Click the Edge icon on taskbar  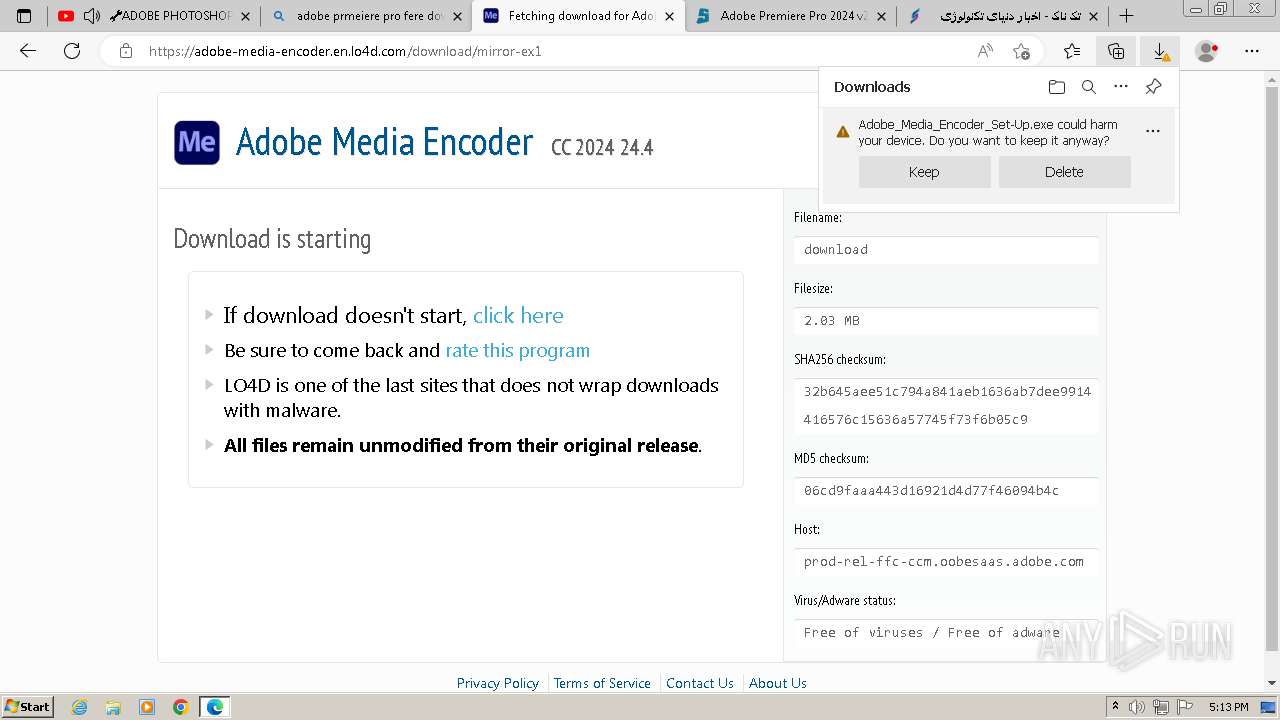[x=215, y=707]
